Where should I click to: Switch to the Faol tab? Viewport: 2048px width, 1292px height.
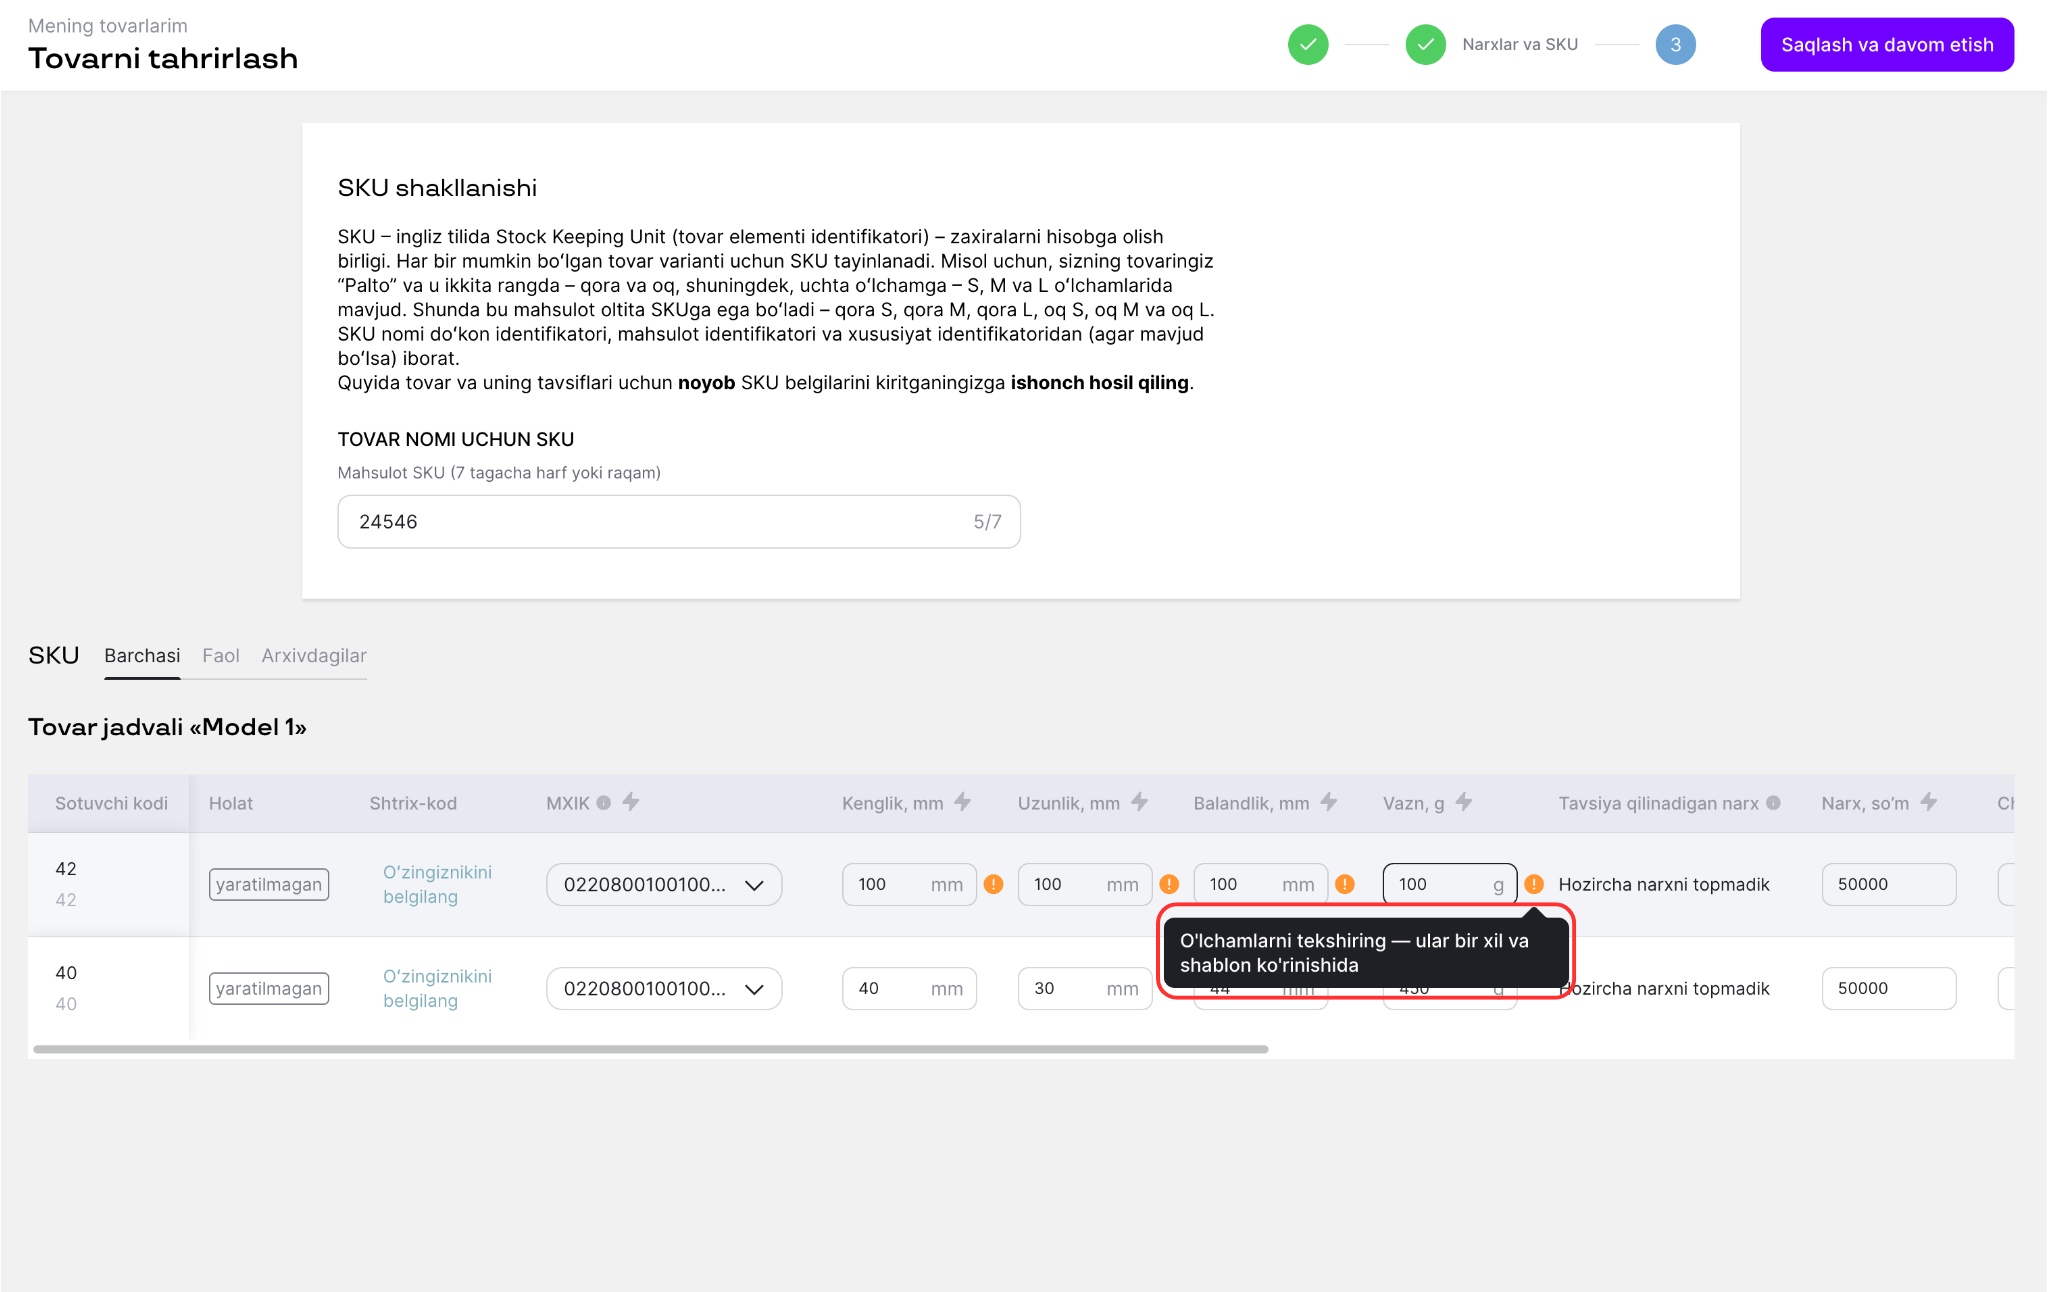click(221, 656)
